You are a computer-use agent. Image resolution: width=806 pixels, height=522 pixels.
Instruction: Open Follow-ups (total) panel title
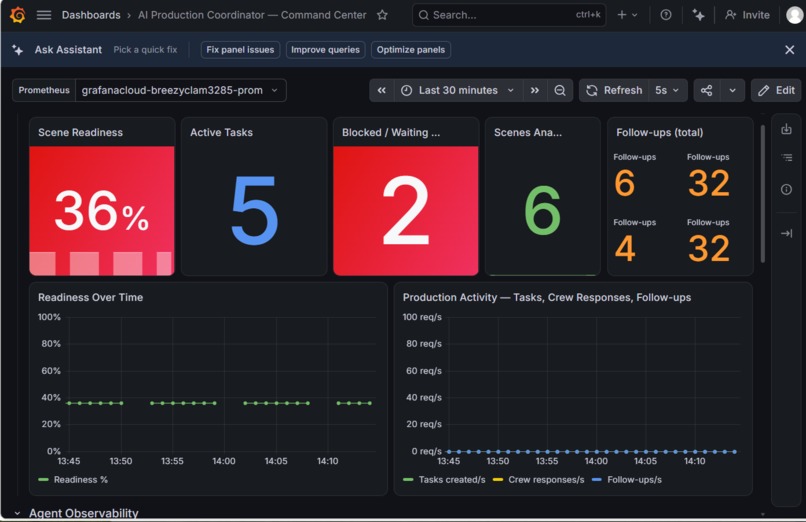tap(660, 133)
